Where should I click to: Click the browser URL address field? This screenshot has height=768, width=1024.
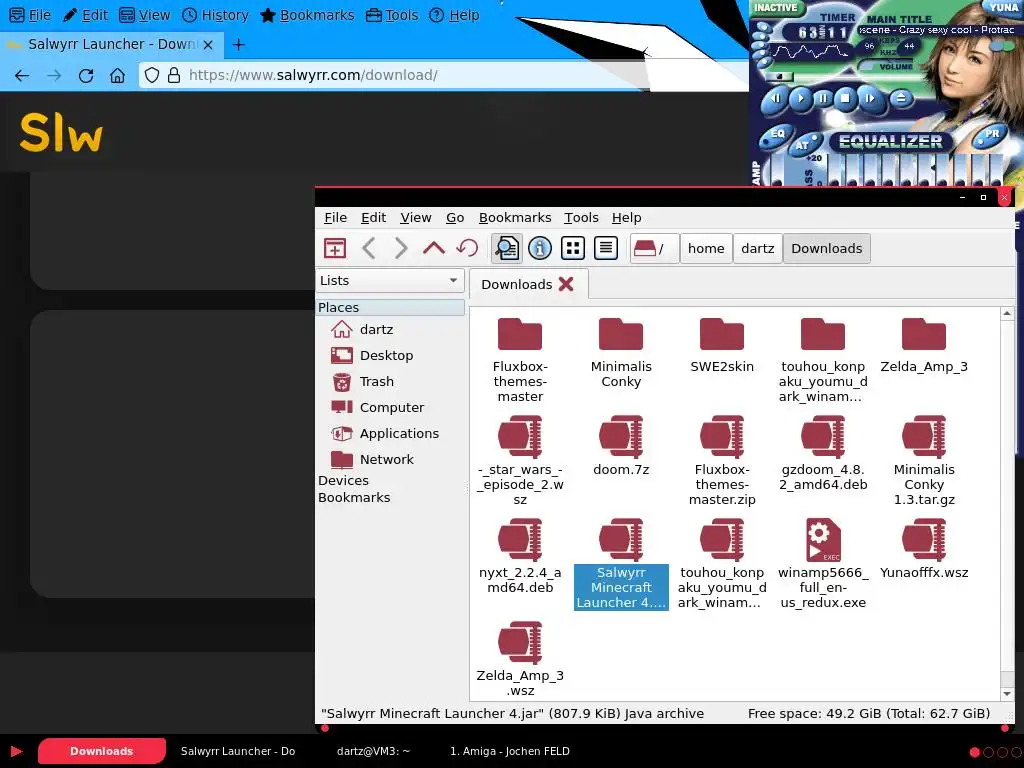(x=444, y=75)
